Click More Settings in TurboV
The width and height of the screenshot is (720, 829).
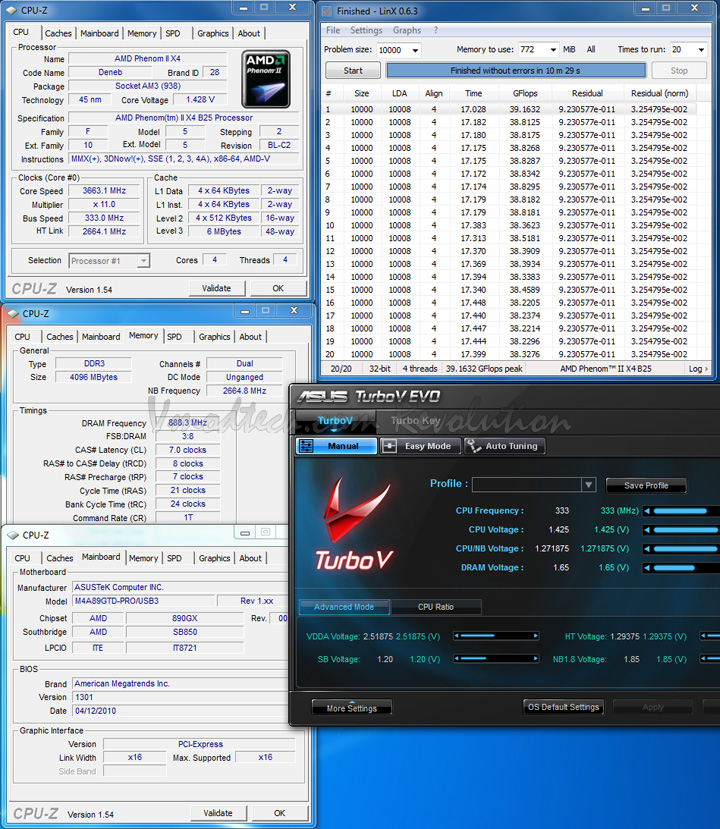point(352,708)
